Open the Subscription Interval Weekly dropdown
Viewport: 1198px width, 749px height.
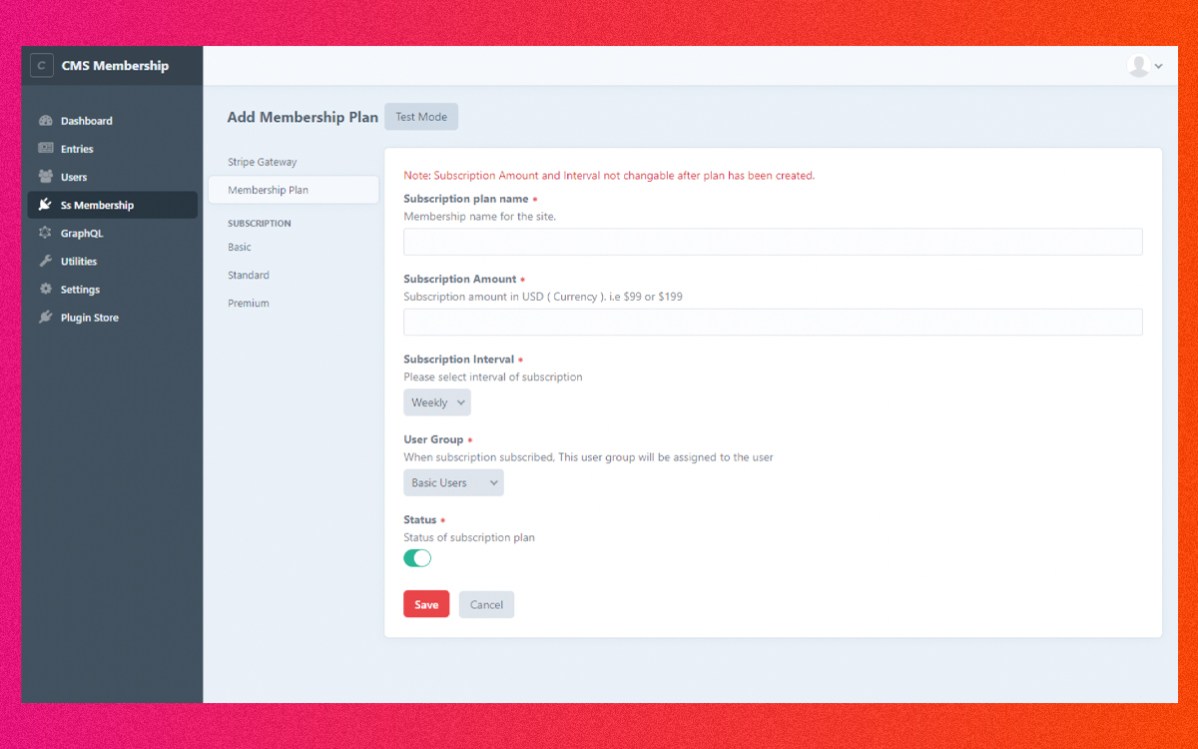coord(437,402)
